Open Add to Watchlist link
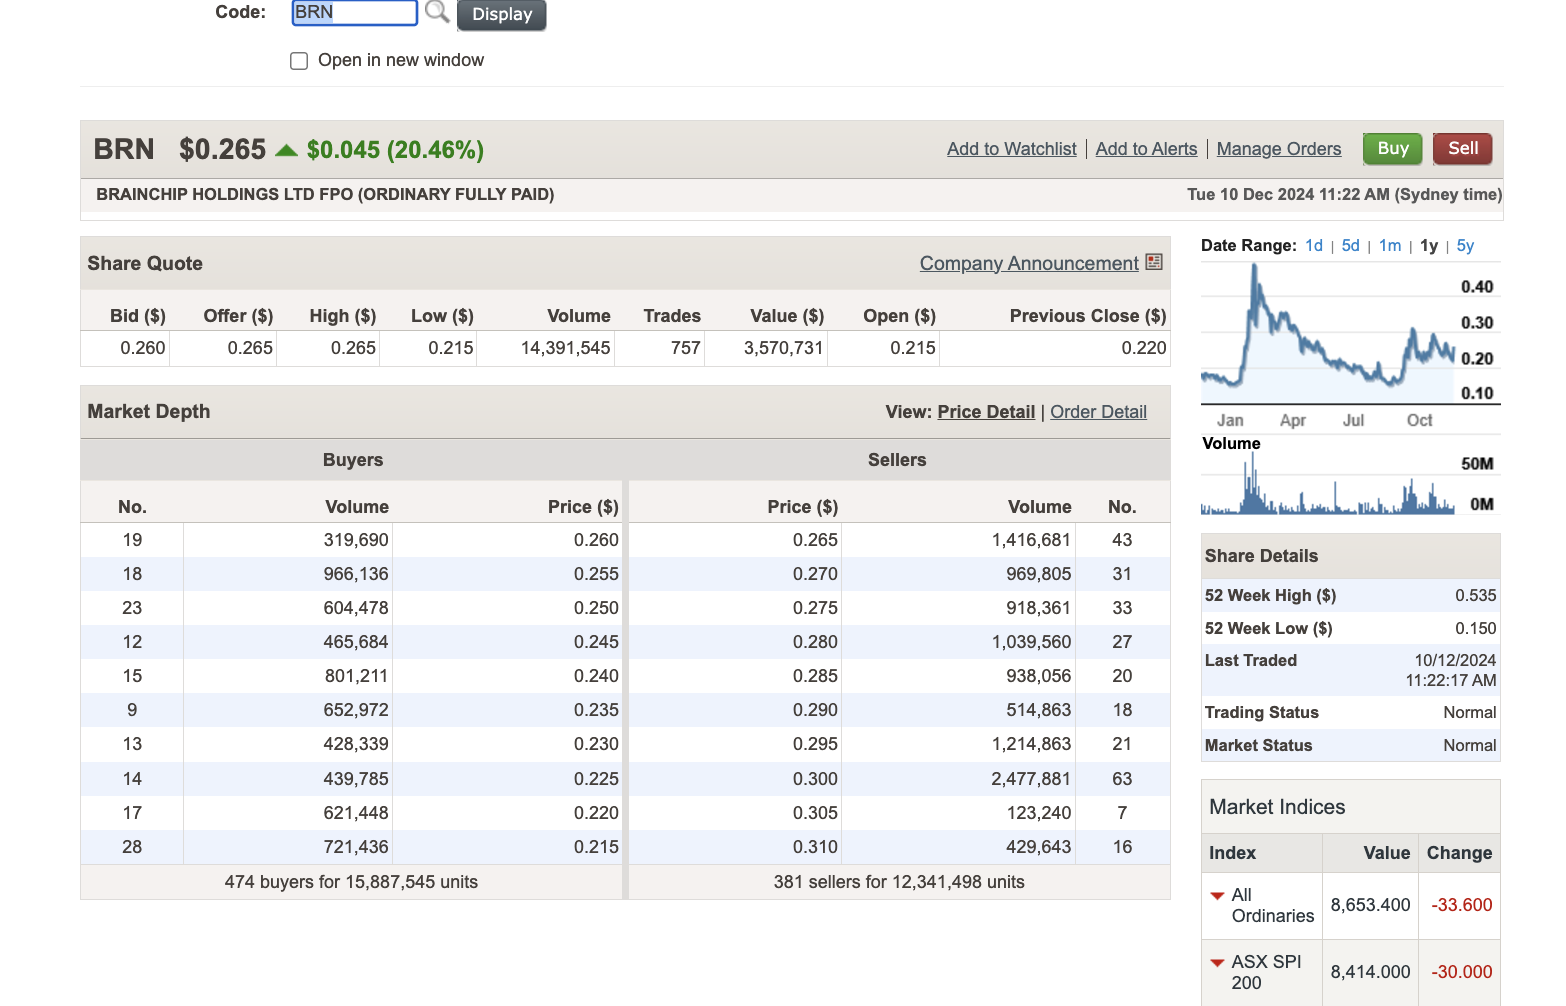 coord(1011,149)
